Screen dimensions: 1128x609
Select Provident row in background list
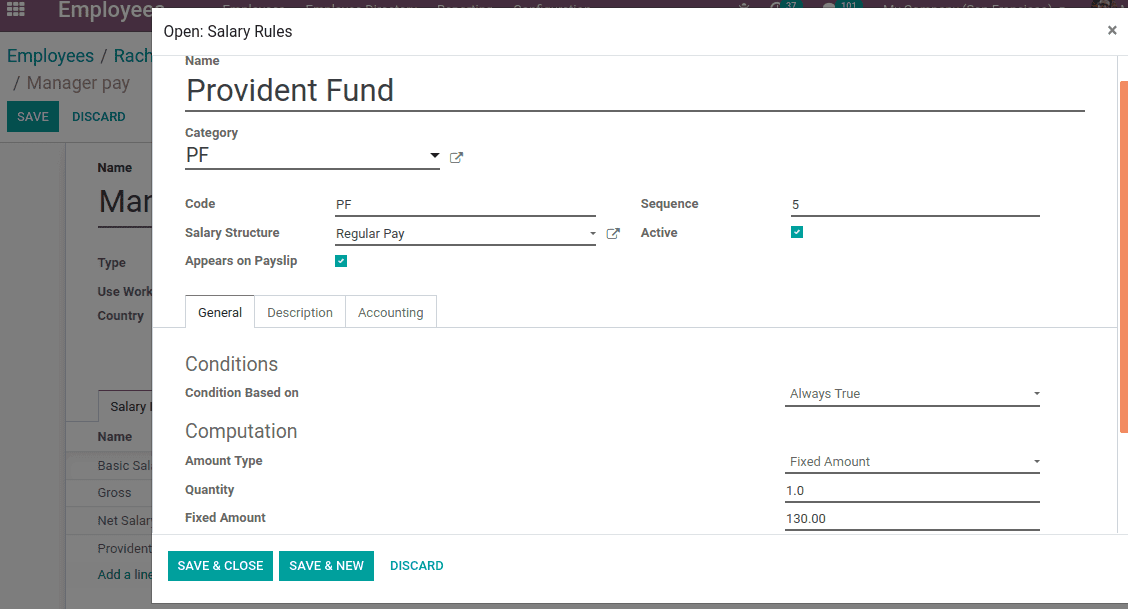(109, 549)
